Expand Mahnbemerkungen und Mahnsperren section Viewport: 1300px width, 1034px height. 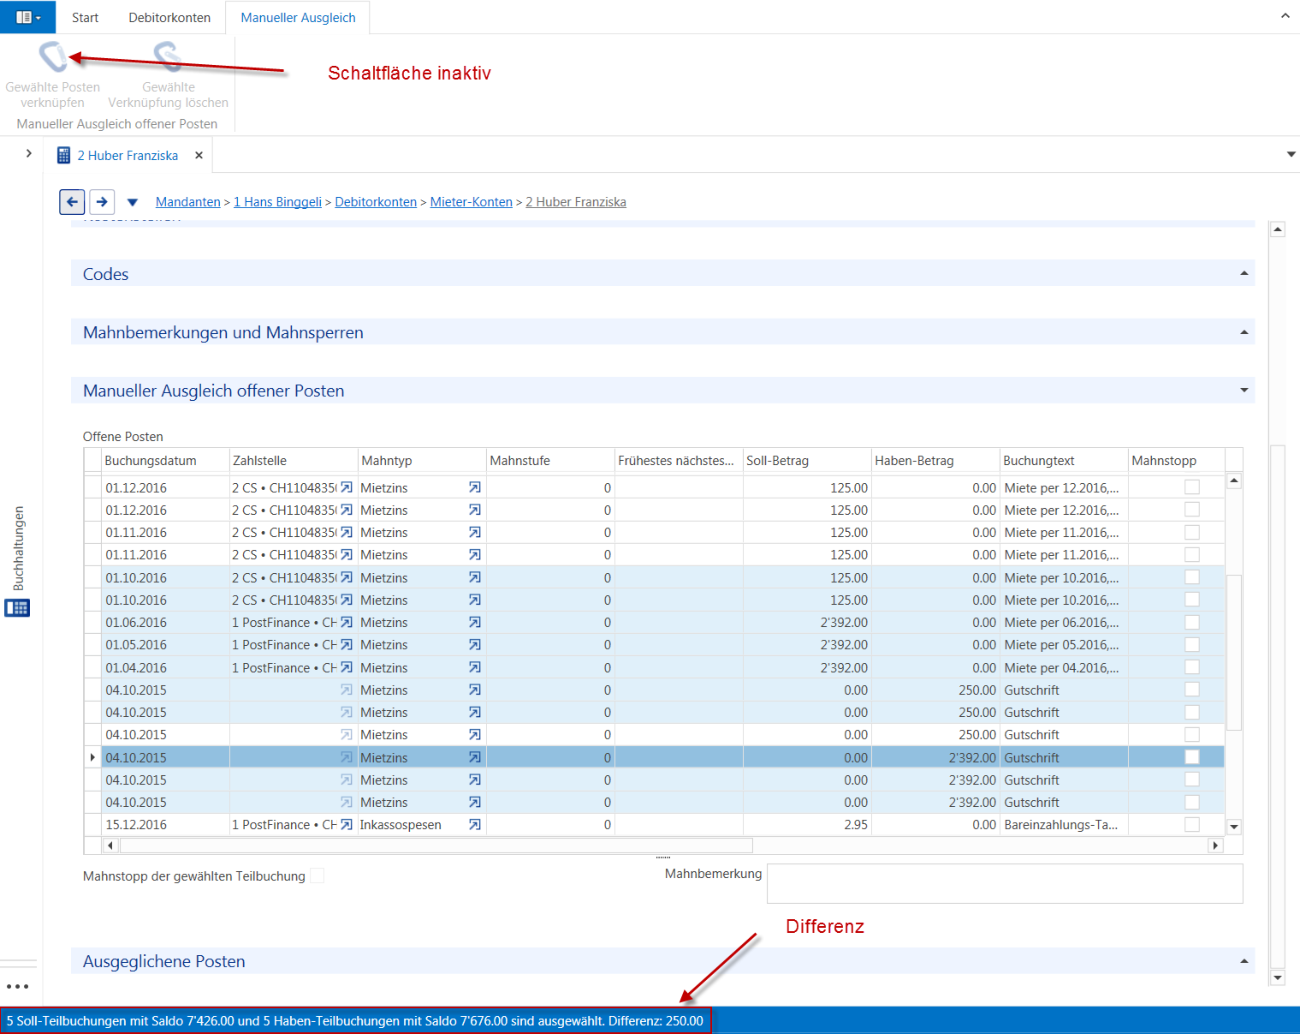(x=1244, y=332)
